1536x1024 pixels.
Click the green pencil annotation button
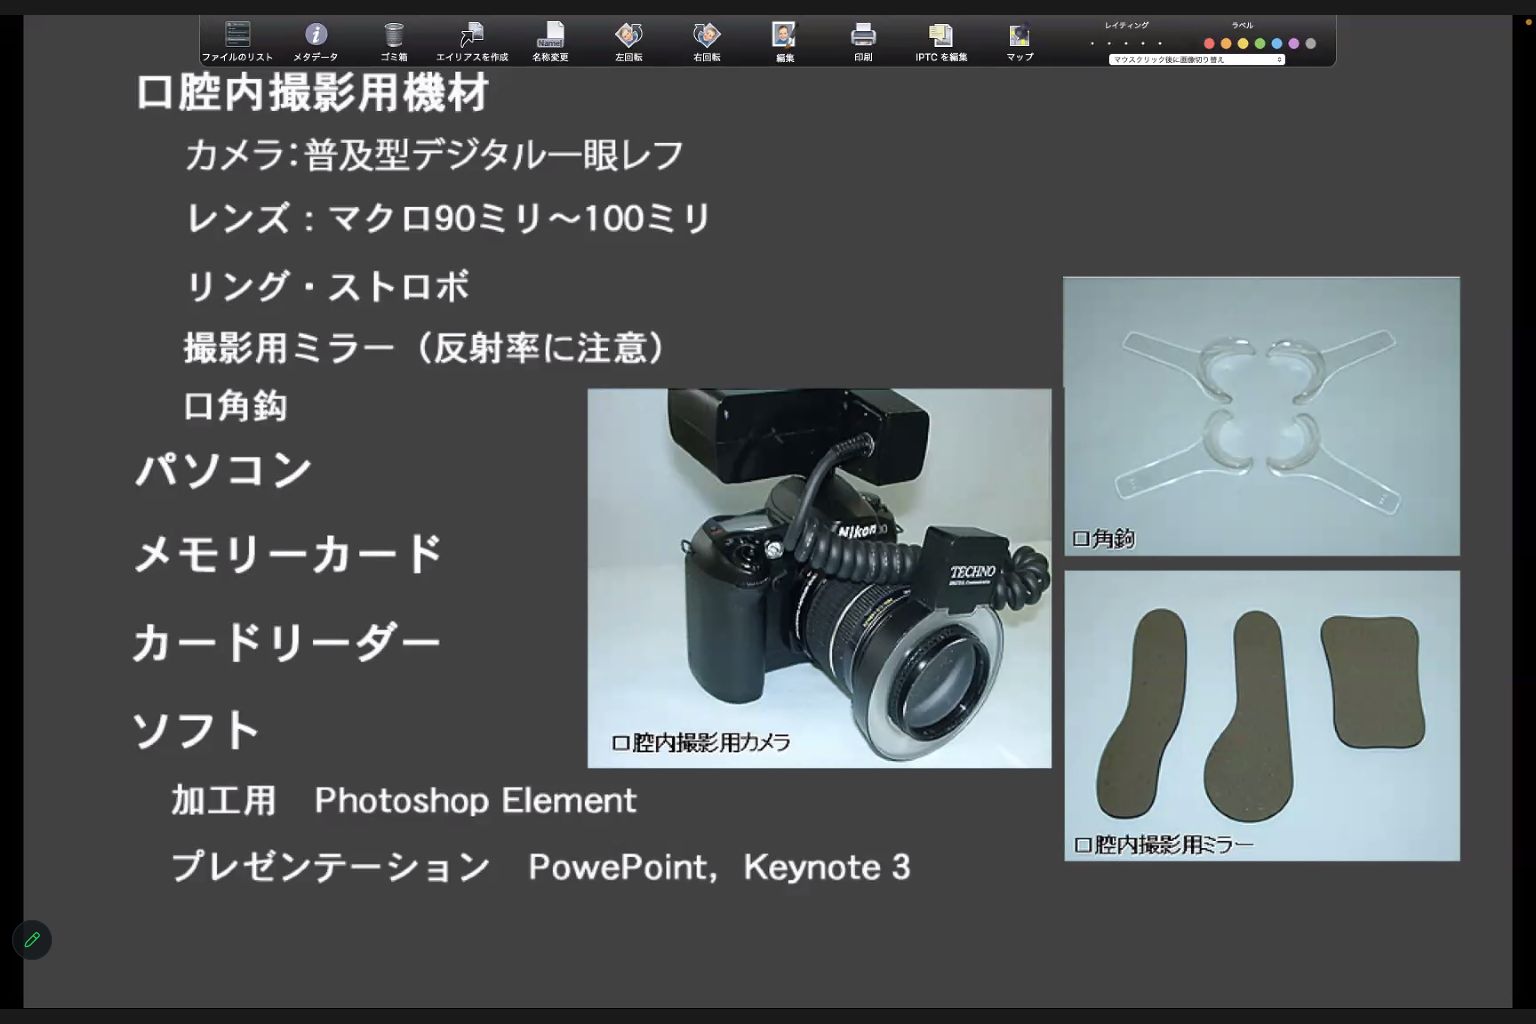(x=32, y=940)
